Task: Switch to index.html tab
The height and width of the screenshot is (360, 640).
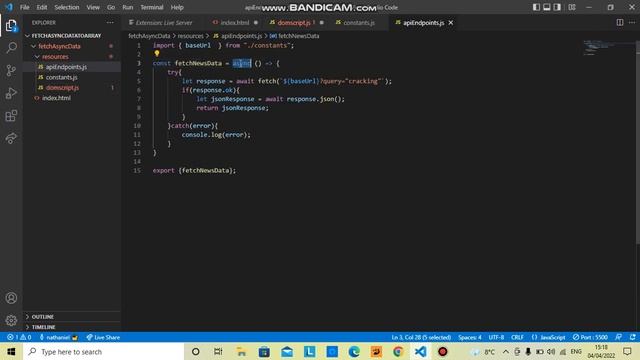Action: point(235,23)
